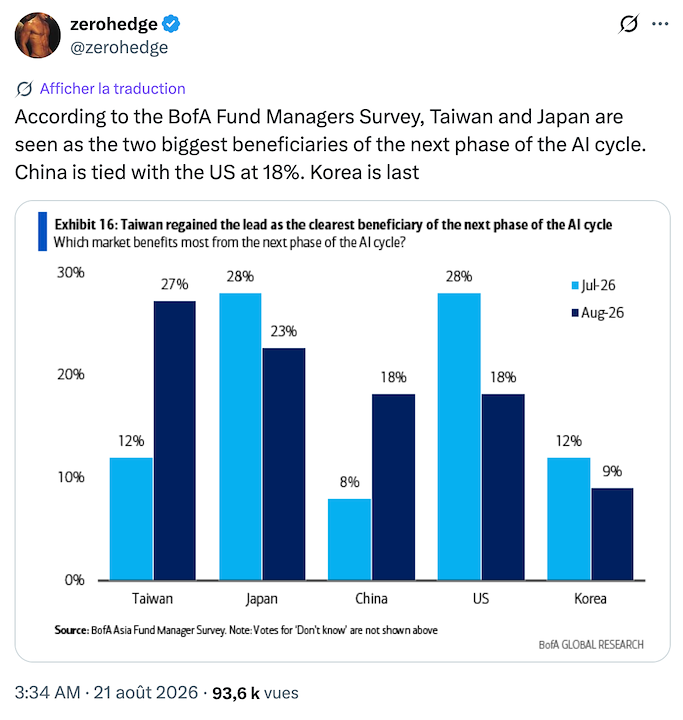Open the three-dot more options menu
The height and width of the screenshot is (720, 683).
click(660, 23)
